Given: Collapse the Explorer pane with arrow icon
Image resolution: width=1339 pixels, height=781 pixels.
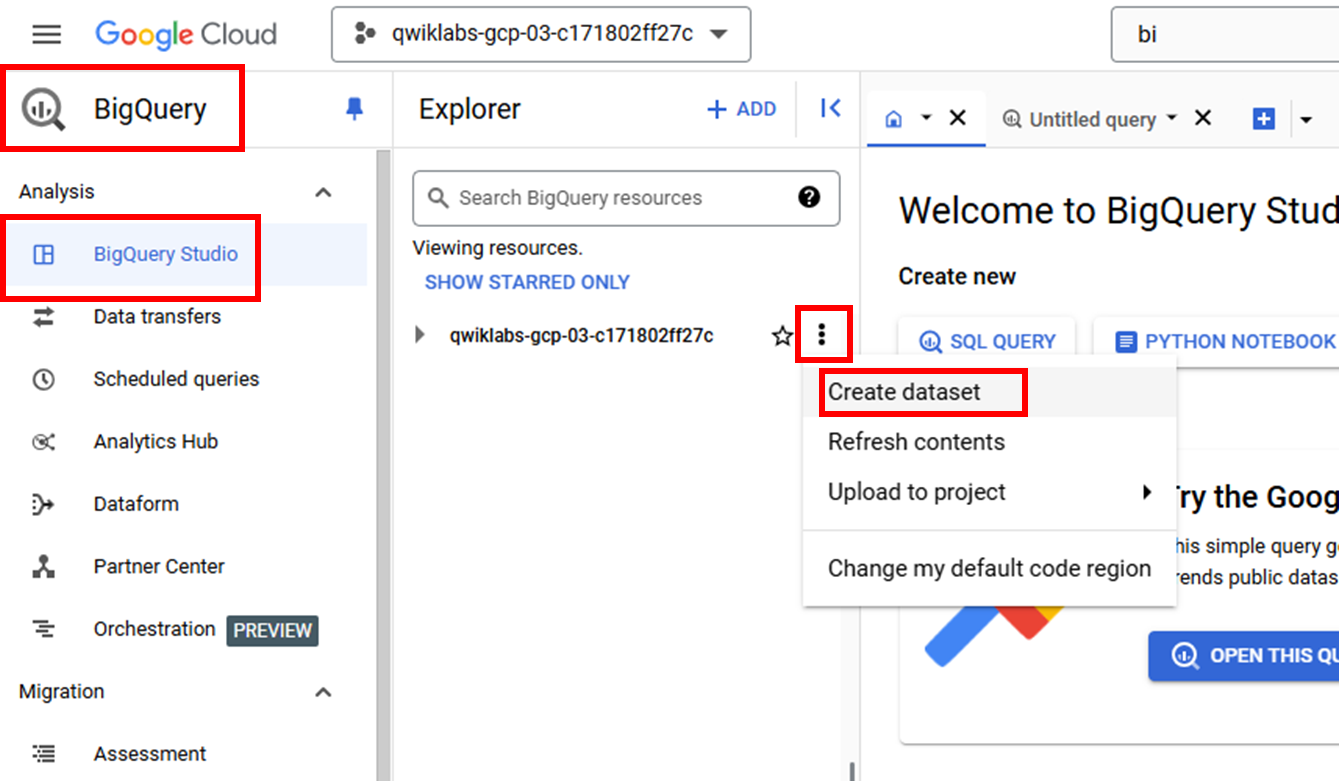Looking at the screenshot, I should 830,109.
